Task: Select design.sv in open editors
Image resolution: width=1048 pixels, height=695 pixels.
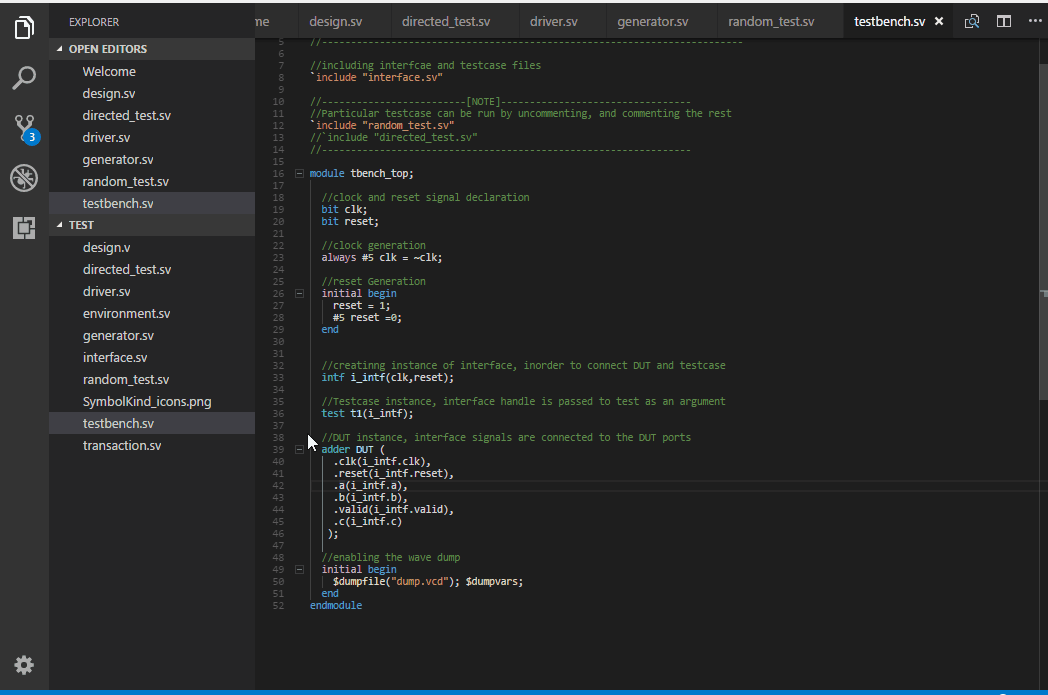Action: click(x=152, y=94)
